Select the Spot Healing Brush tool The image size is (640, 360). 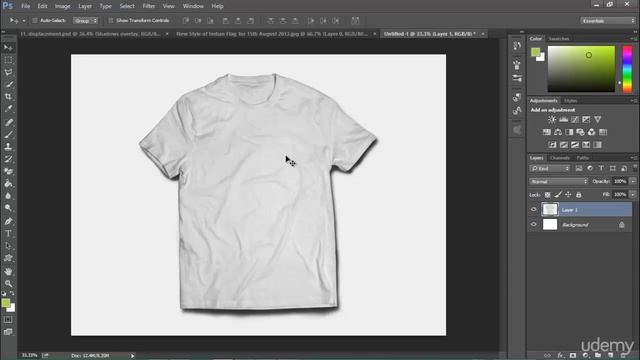tap(8, 122)
